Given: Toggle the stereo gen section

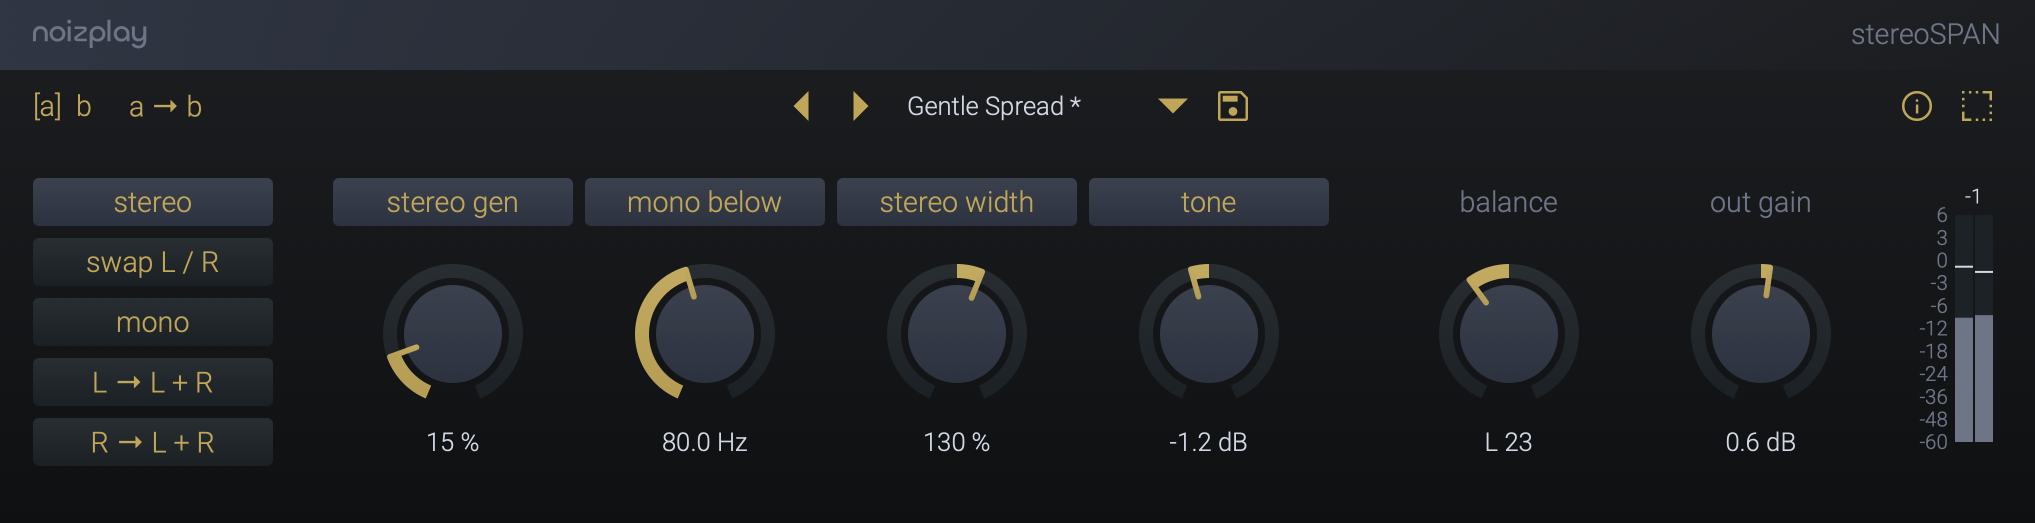Looking at the screenshot, I should (453, 202).
